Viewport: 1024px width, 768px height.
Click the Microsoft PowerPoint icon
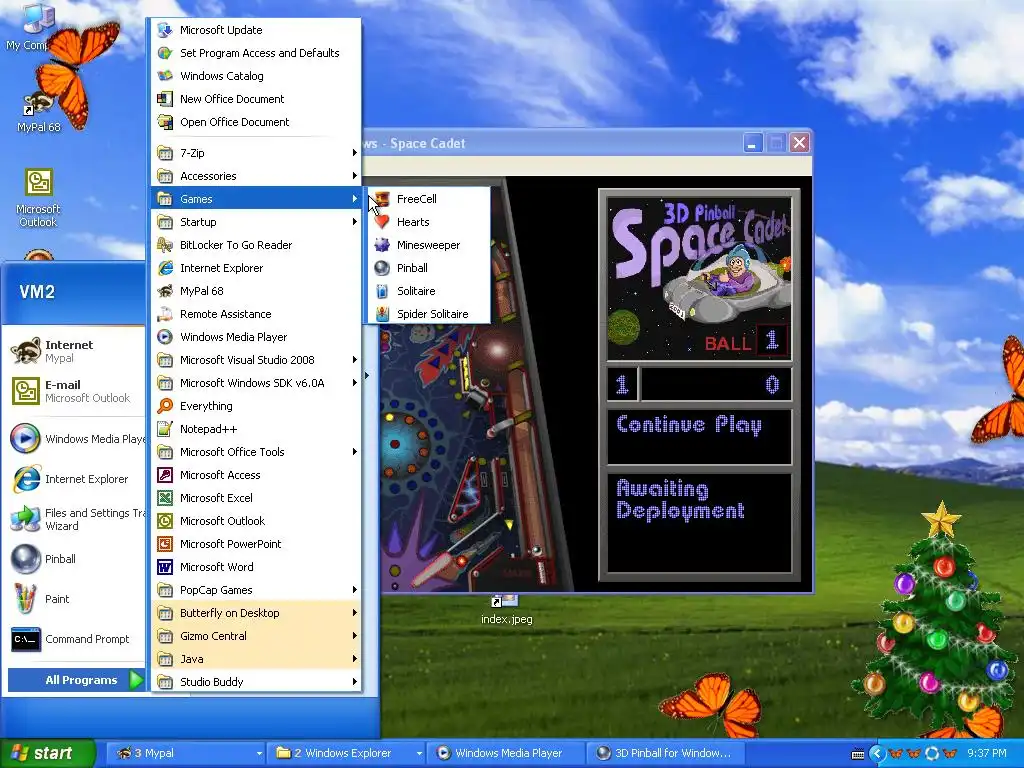tap(165, 544)
